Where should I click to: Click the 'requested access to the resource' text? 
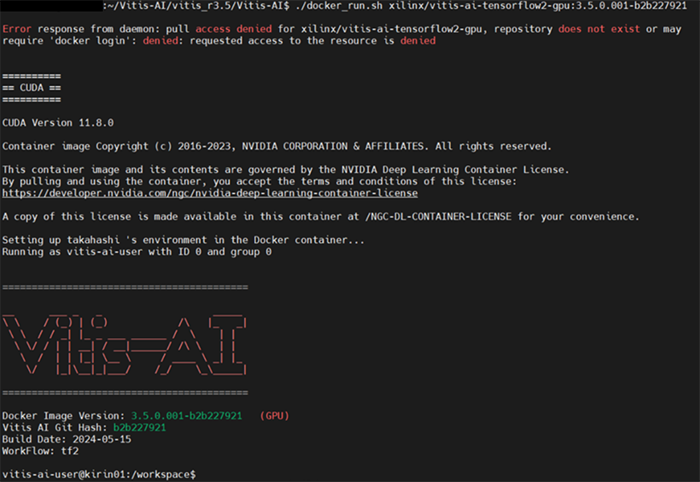(x=287, y=41)
